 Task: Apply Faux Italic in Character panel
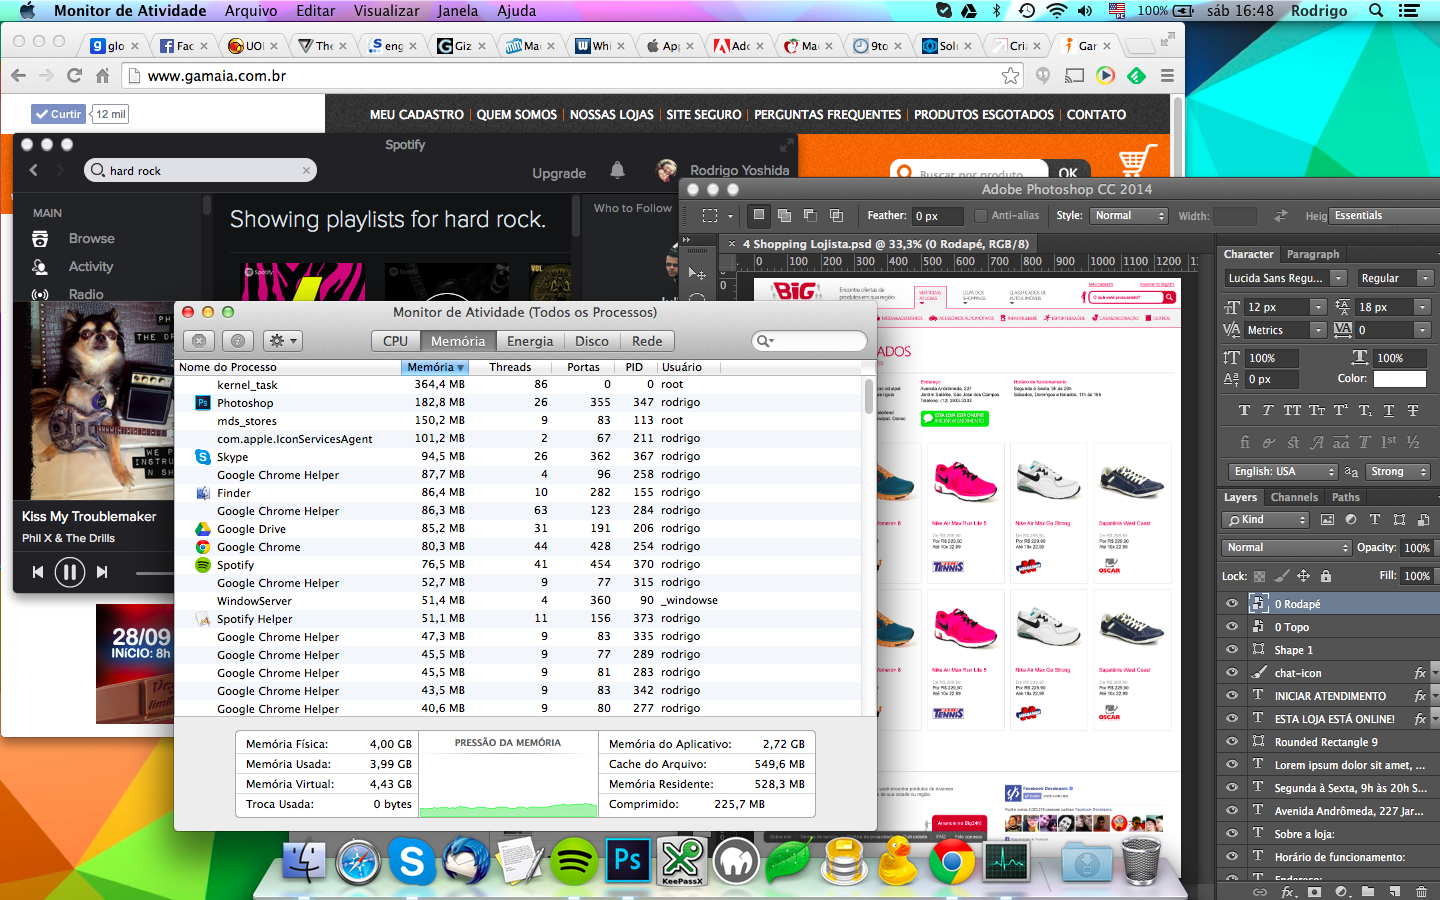1268,410
